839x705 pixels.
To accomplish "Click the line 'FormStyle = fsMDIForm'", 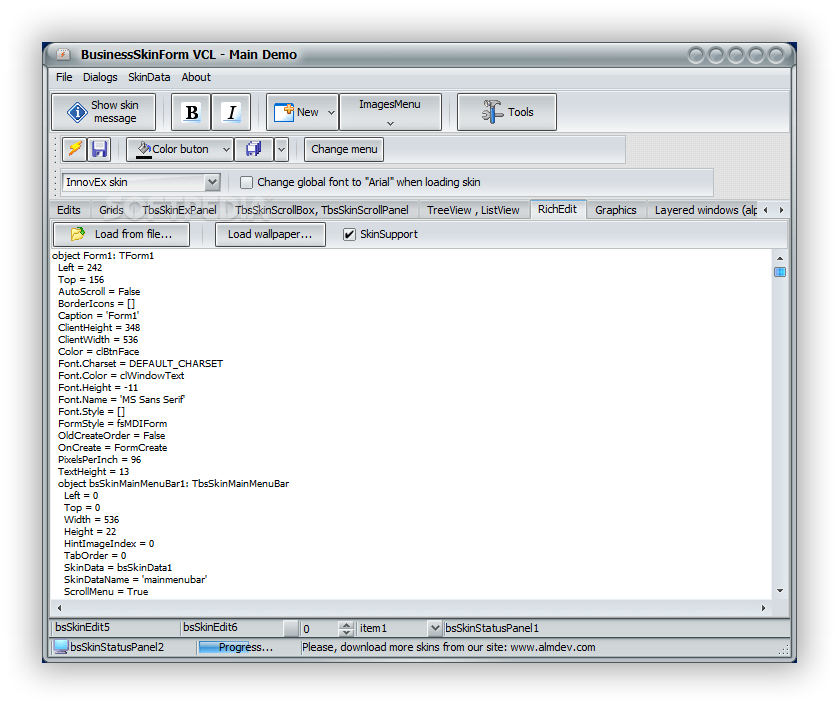I will pos(112,424).
